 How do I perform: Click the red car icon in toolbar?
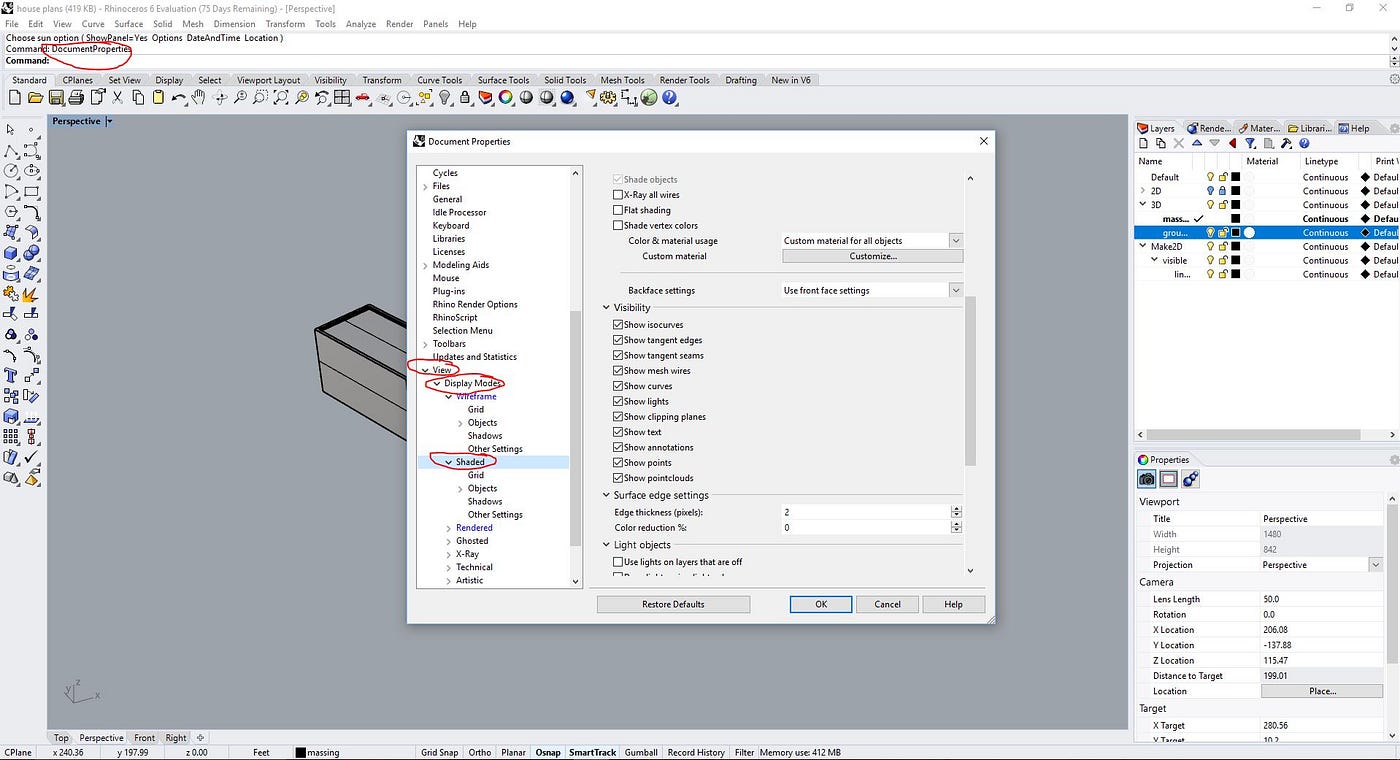(x=363, y=97)
